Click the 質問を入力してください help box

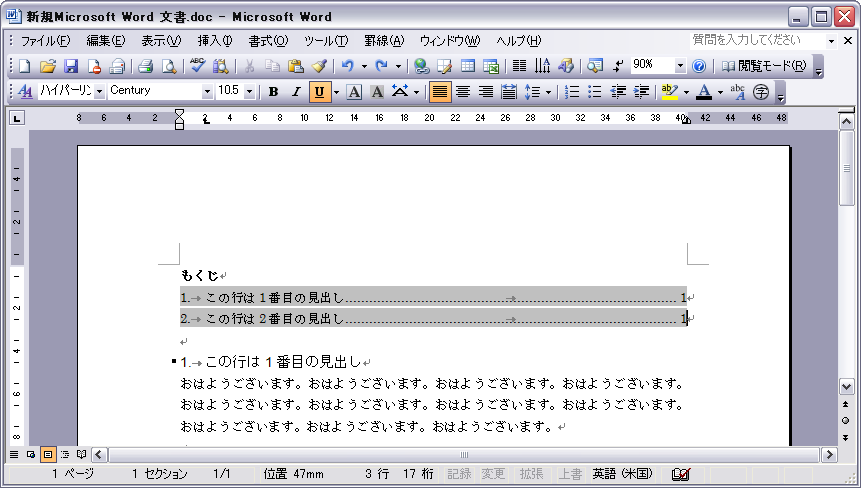pos(758,41)
